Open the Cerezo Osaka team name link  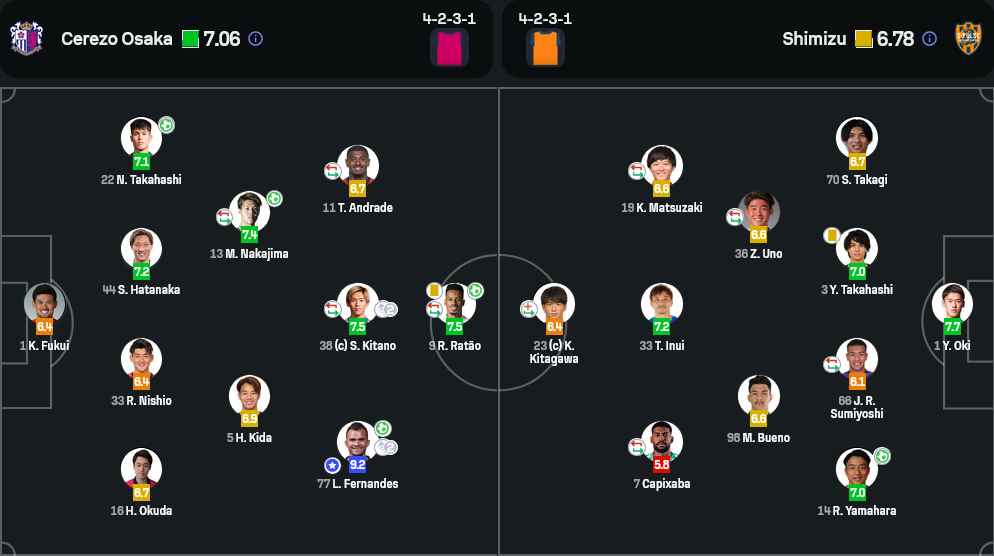(x=116, y=39)
